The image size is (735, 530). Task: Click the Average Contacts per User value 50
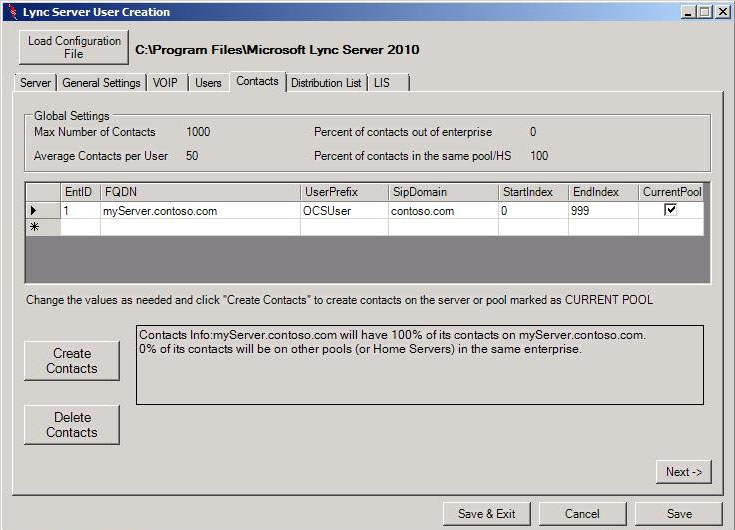coord(192,156)
